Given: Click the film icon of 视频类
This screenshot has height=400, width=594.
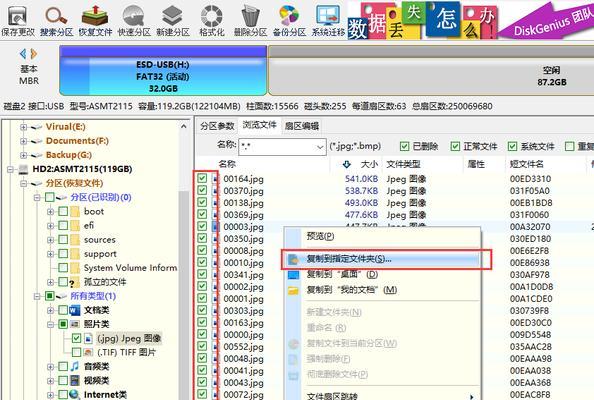Looking at the screenshot, I should pos(75,380).
